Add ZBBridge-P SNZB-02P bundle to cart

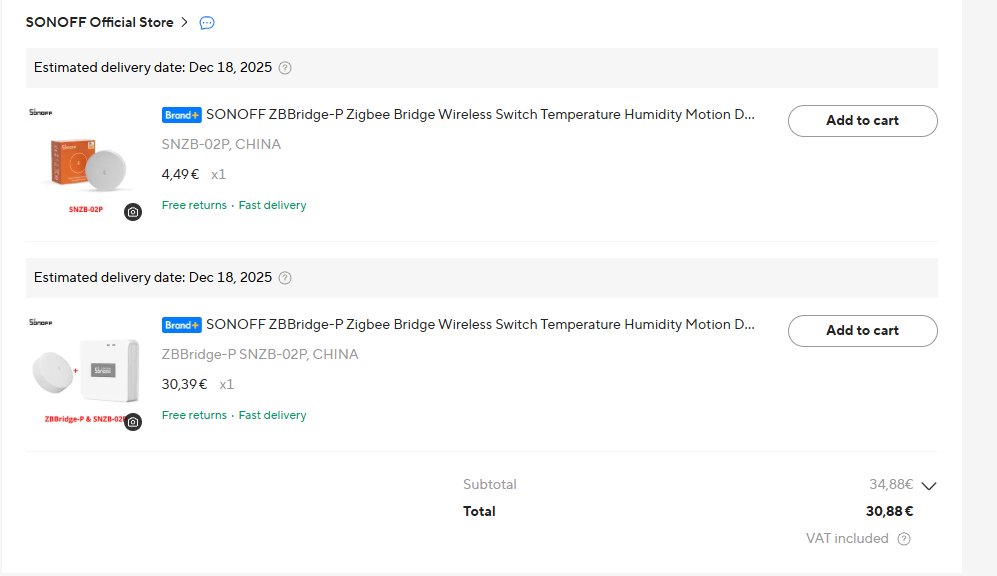tap(862, 331)
